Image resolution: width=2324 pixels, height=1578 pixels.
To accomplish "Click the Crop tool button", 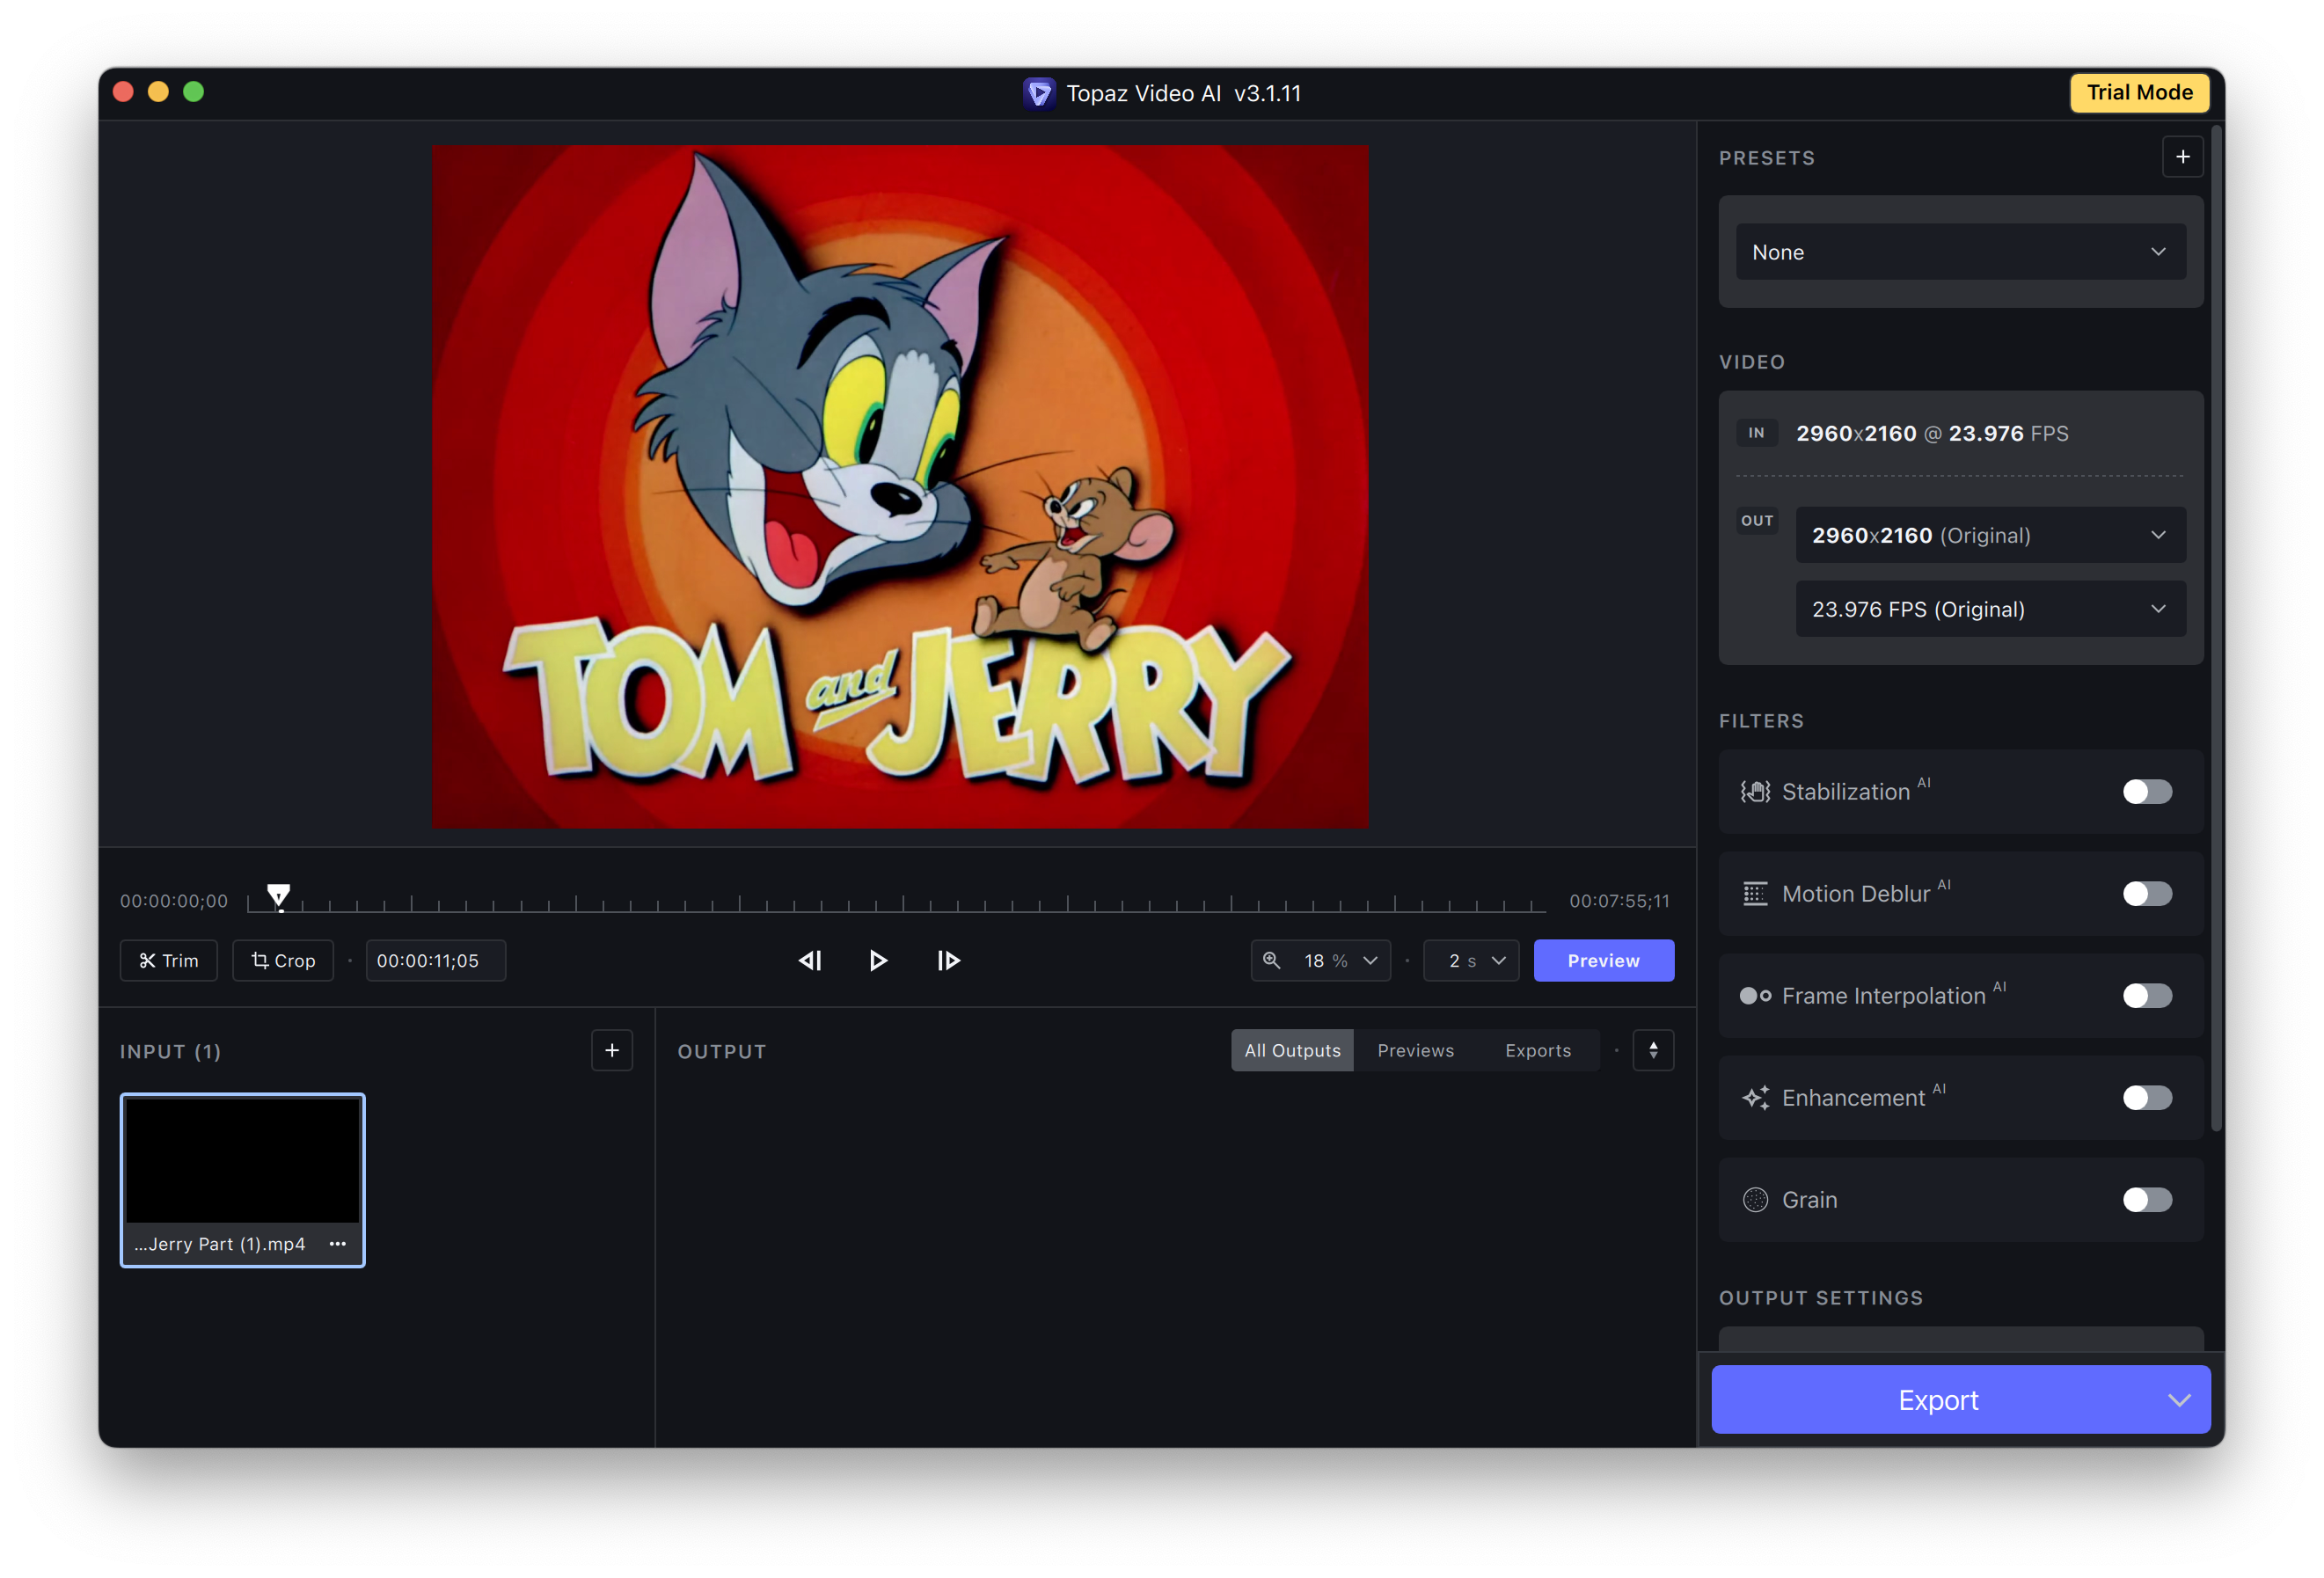I will 283,960.
